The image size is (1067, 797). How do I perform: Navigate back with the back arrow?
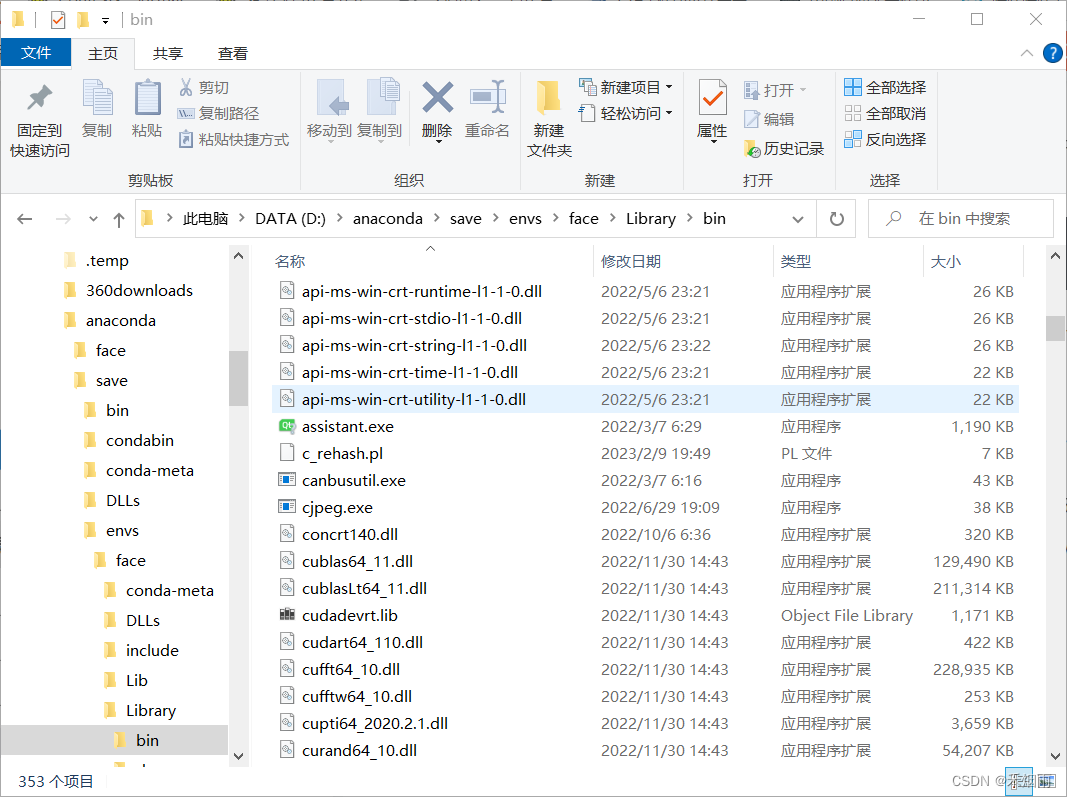24,218
